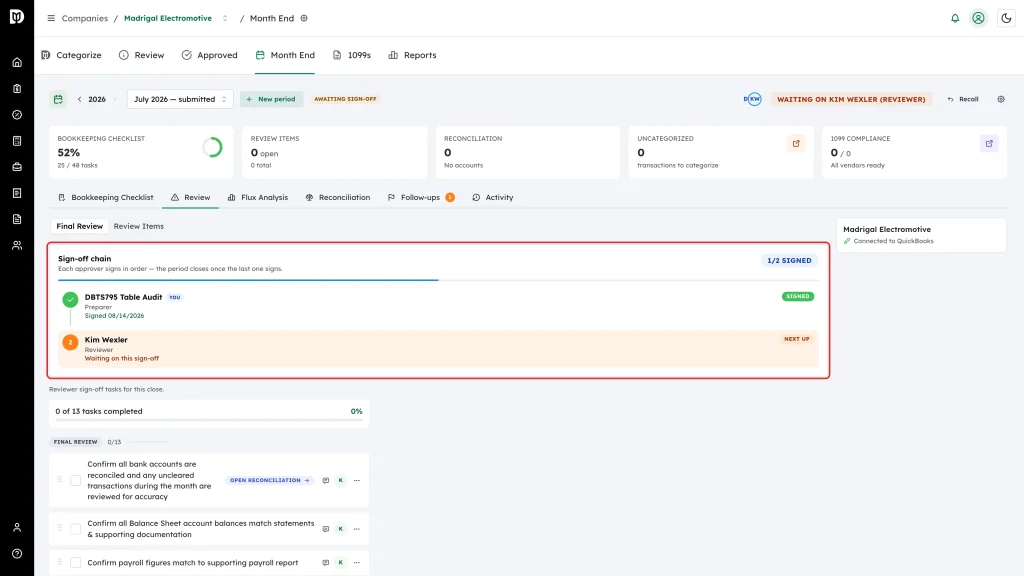Click Waiting on Kim Wexler (Reviewer) badge
Viewport: 1024px width, 576px height.
pyautogui.click(x=851, y=99)
